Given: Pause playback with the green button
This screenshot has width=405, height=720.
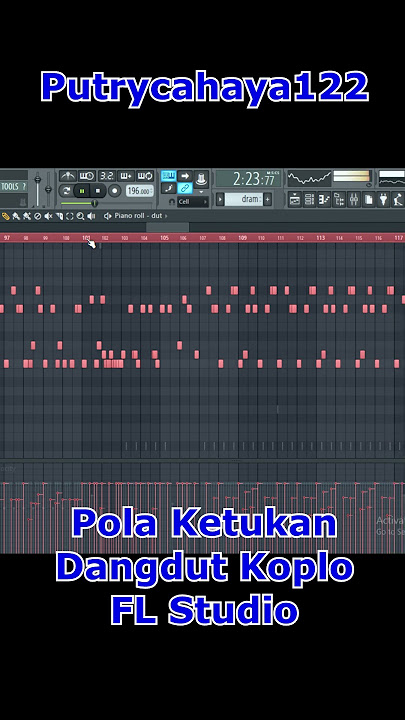Looking at the screenshot, I should click(x=83, y=191).
